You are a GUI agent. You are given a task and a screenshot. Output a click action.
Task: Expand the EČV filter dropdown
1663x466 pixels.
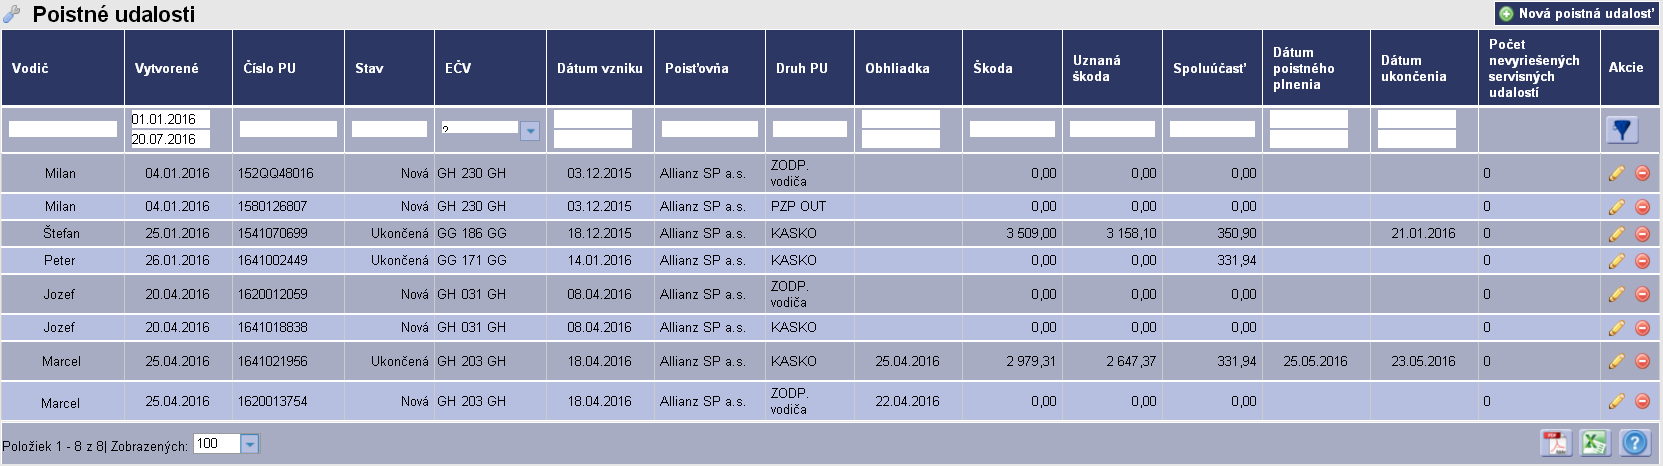[530, 130]
